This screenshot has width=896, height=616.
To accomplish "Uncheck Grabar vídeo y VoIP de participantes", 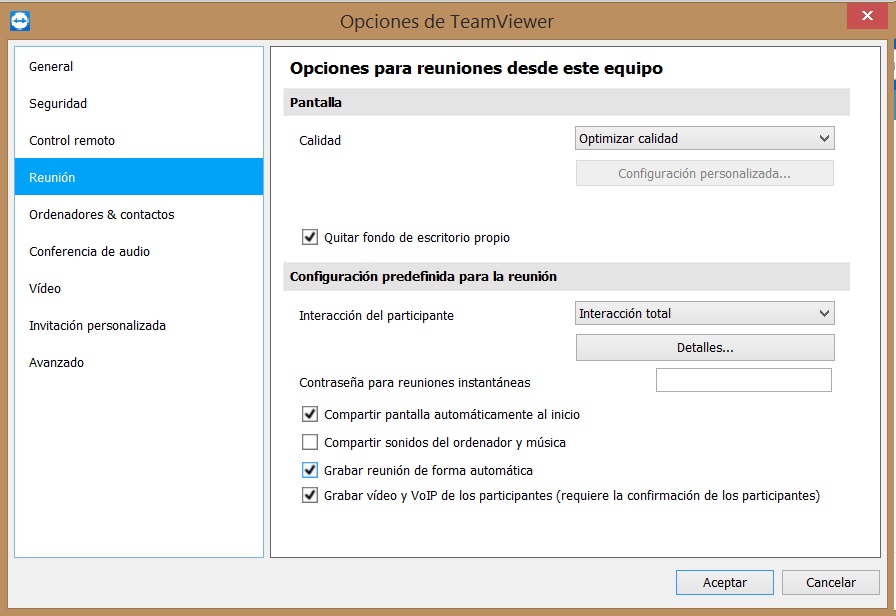I will (310, 495).
